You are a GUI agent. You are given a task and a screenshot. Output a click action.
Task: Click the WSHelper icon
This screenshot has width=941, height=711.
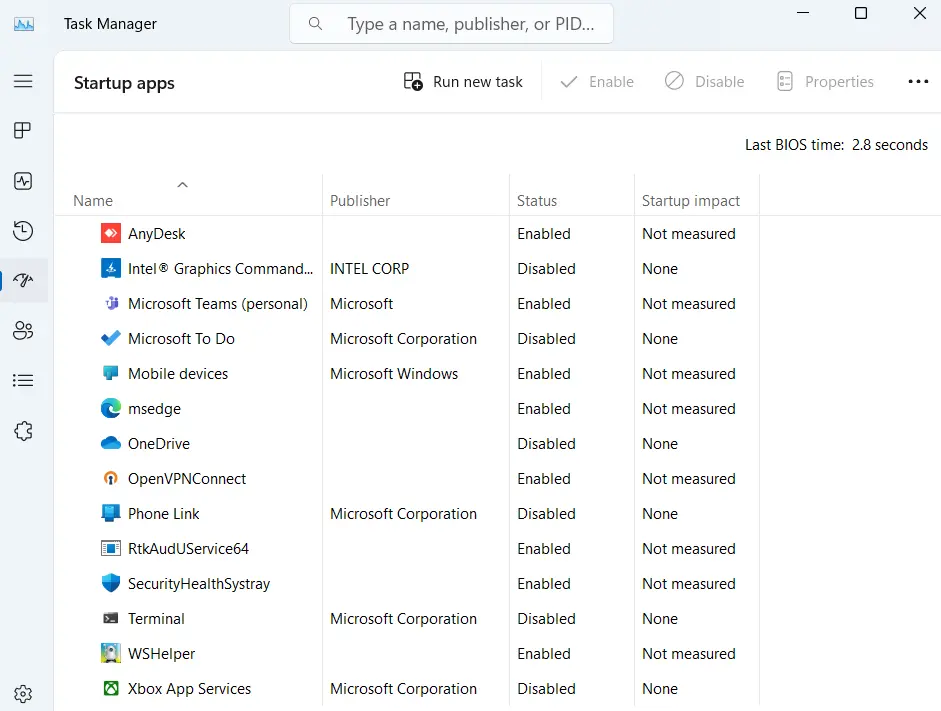[x=110, y=653]
